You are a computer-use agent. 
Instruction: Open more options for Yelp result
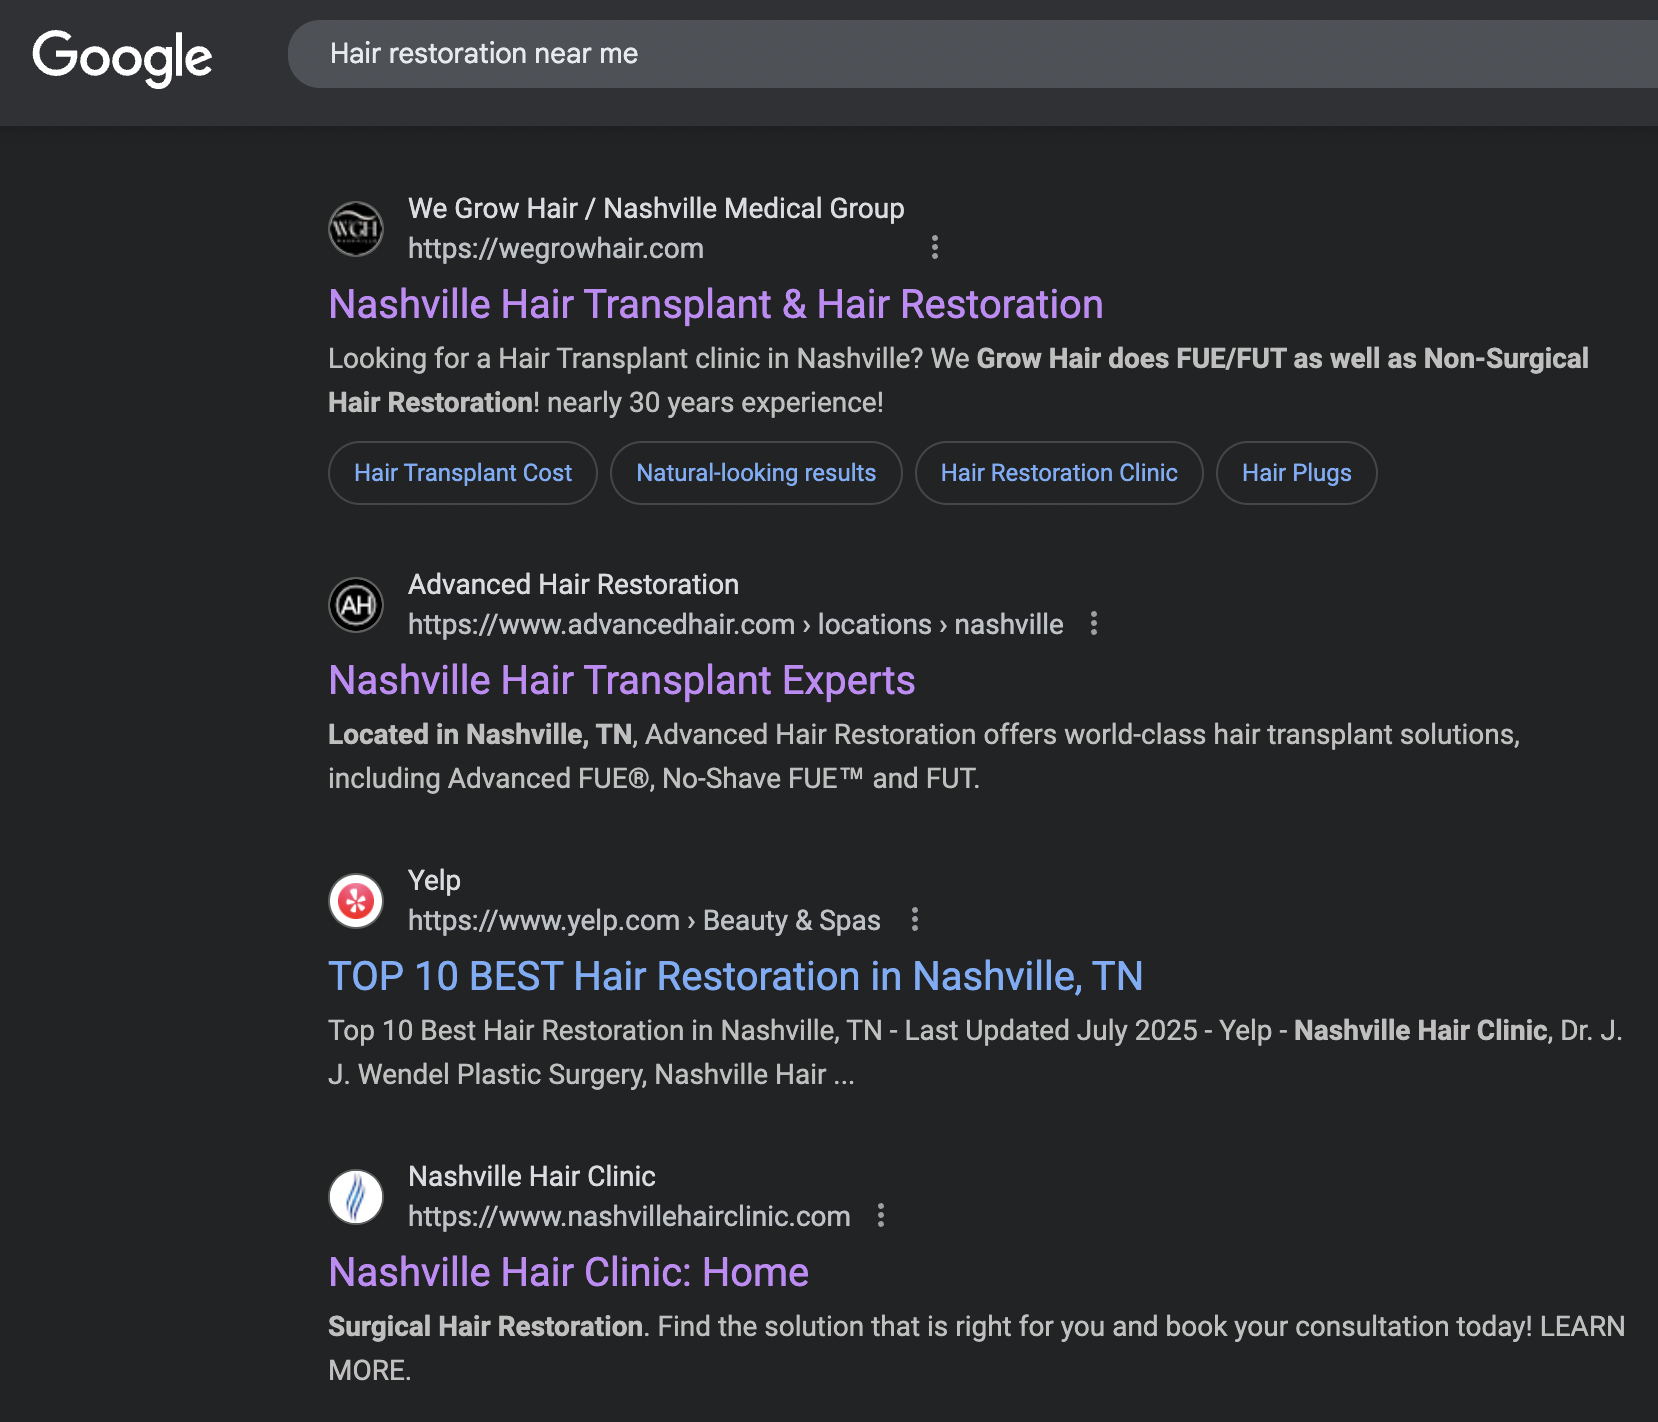click(914, 919)
